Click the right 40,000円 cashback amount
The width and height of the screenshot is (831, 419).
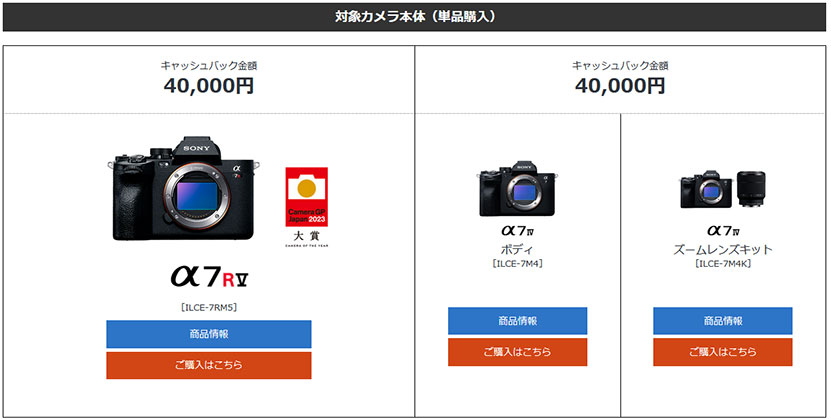pyautogui.click(x=620, y=85)
